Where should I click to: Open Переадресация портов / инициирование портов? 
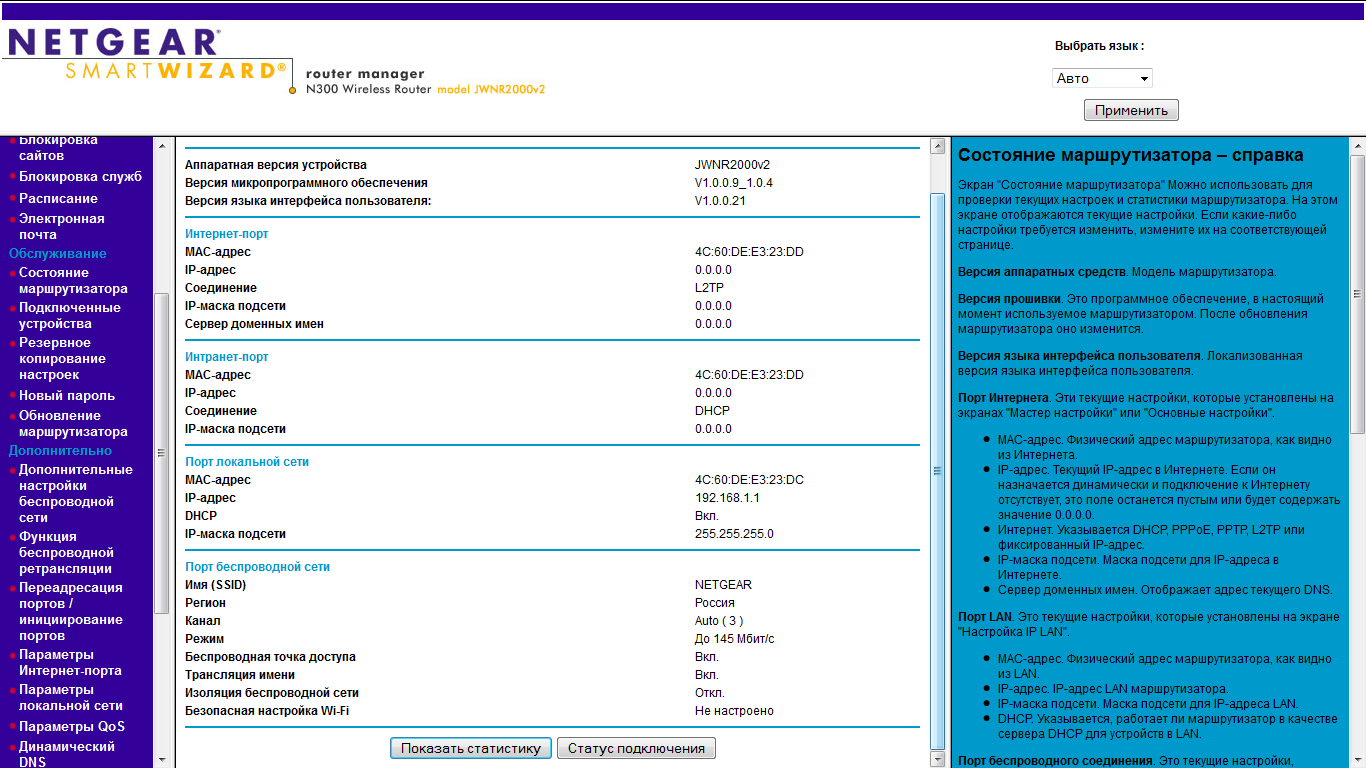[x=70, y=611]
